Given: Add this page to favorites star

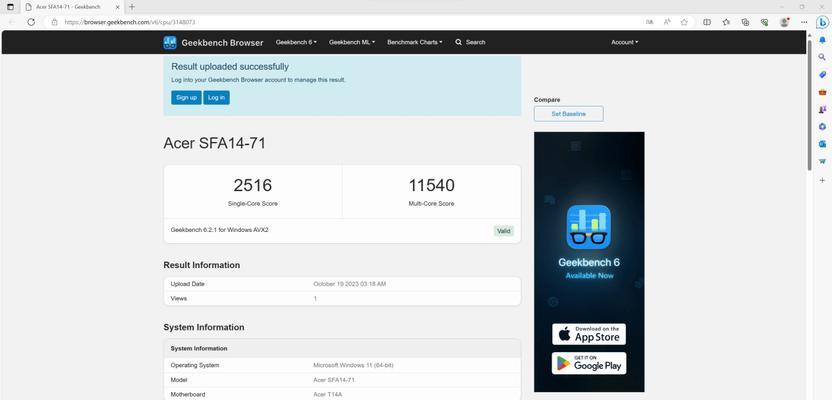Looking at the screenshot, I should (x=684, y=22).
